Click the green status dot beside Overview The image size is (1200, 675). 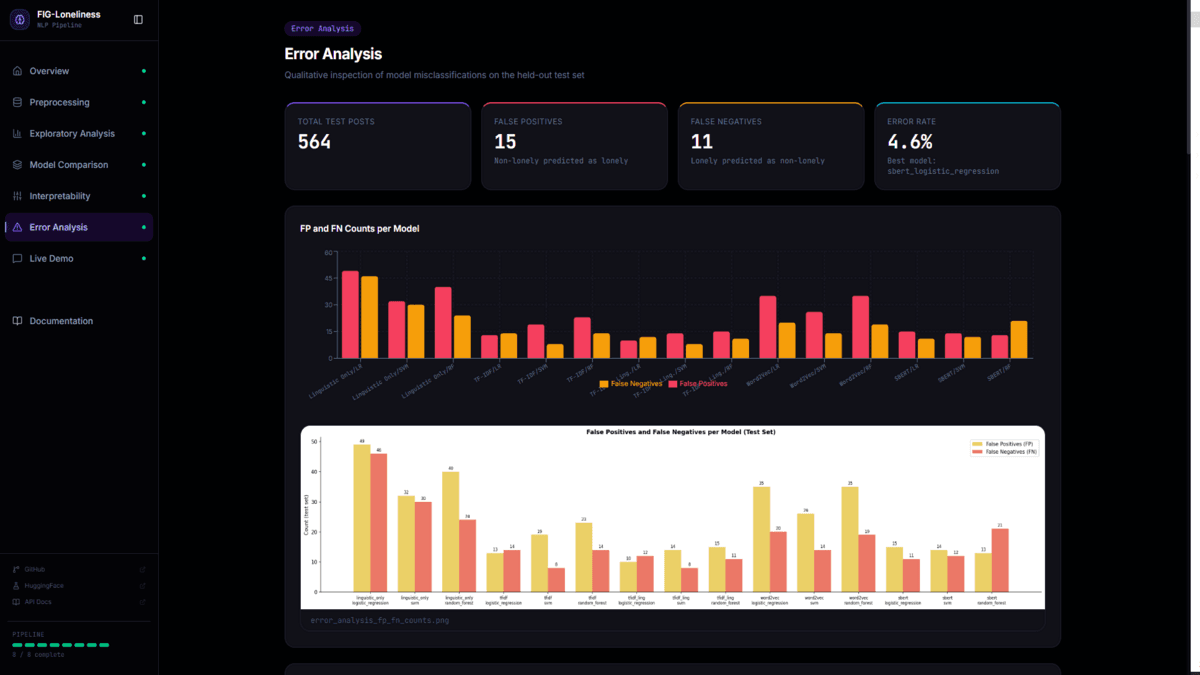click(x=144, y=71)
